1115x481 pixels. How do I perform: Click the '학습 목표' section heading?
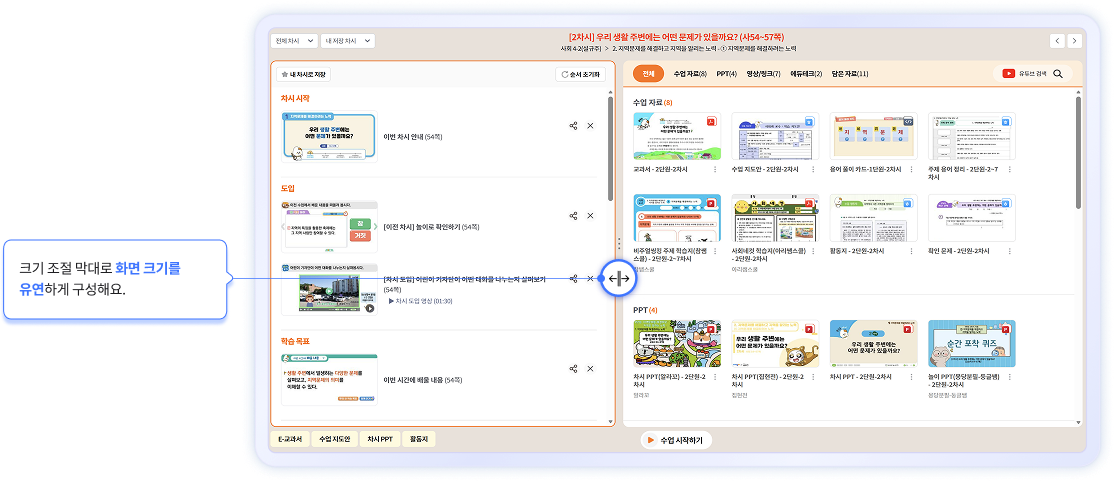coord(295,342)
